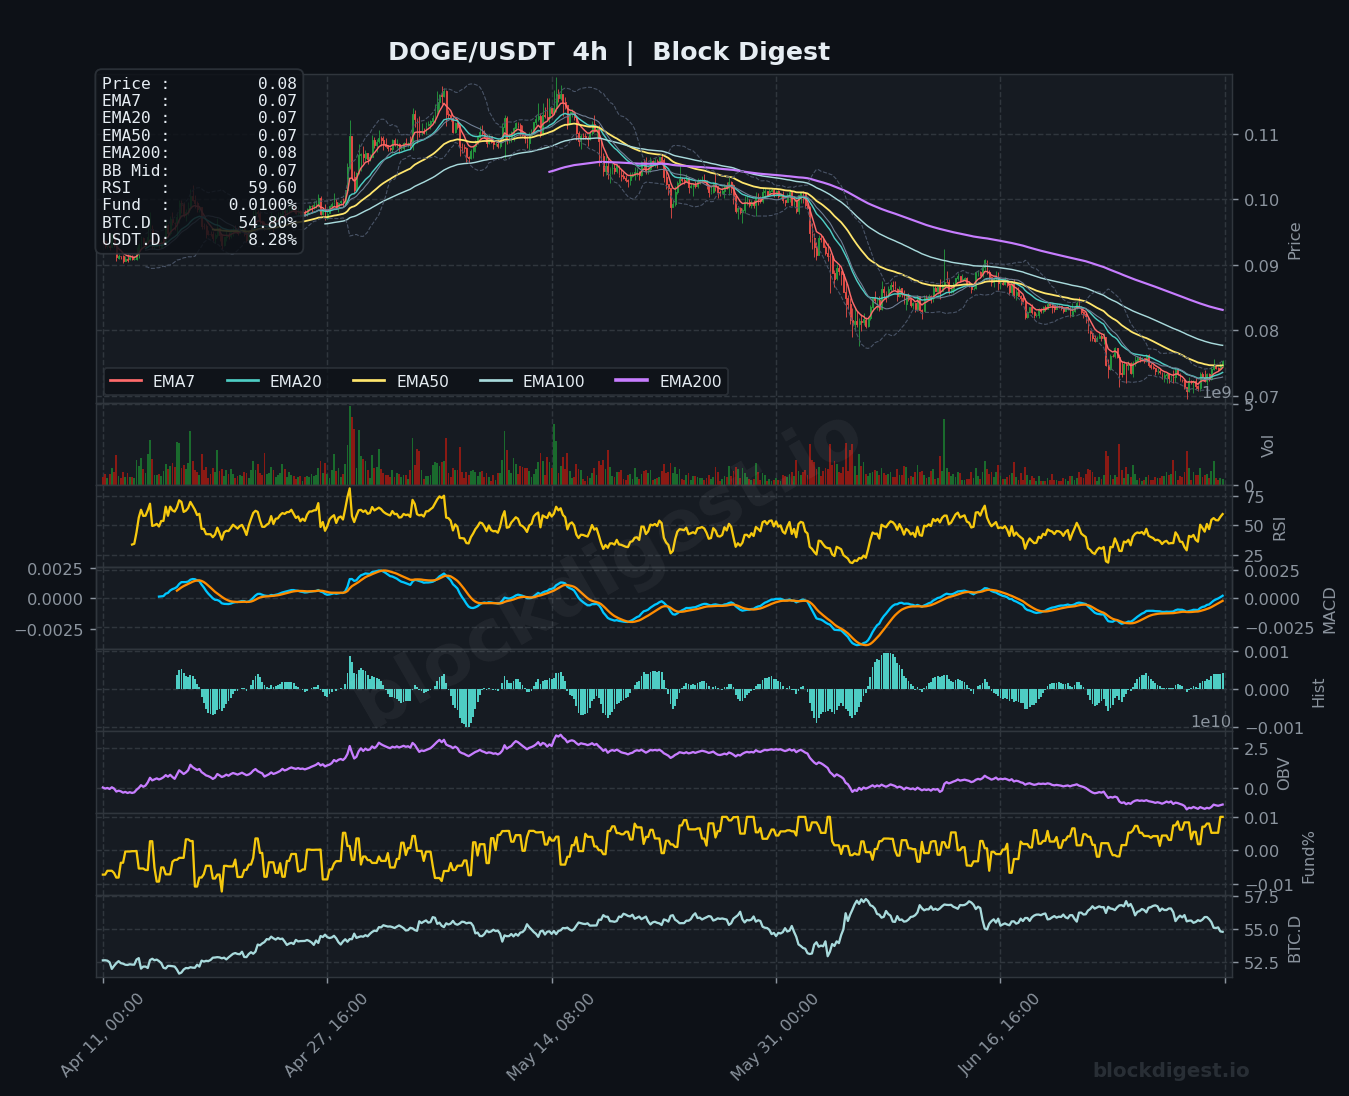The image size is (1349, 1096).
Task: Click the −0.01 tick on Fund% axis
Action: (1266, 885)
